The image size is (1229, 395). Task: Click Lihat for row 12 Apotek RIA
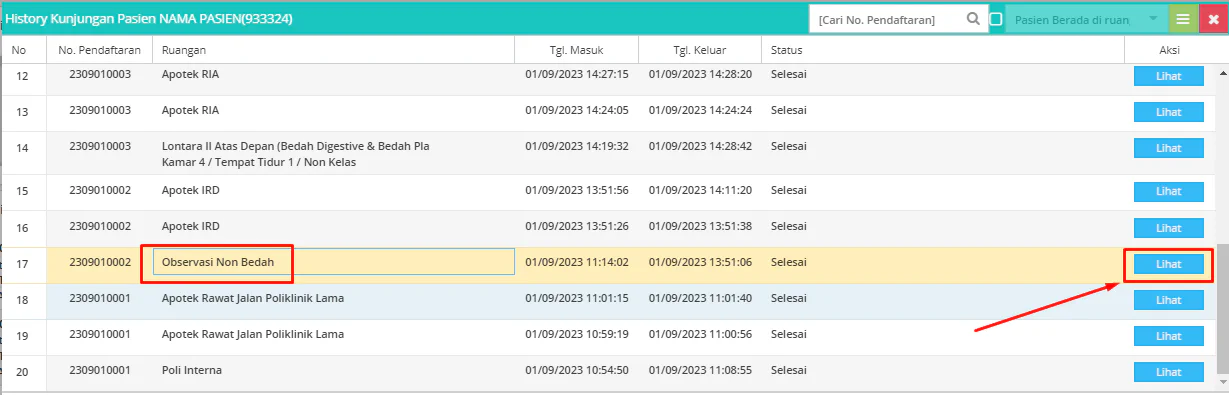coord(1168,76)
